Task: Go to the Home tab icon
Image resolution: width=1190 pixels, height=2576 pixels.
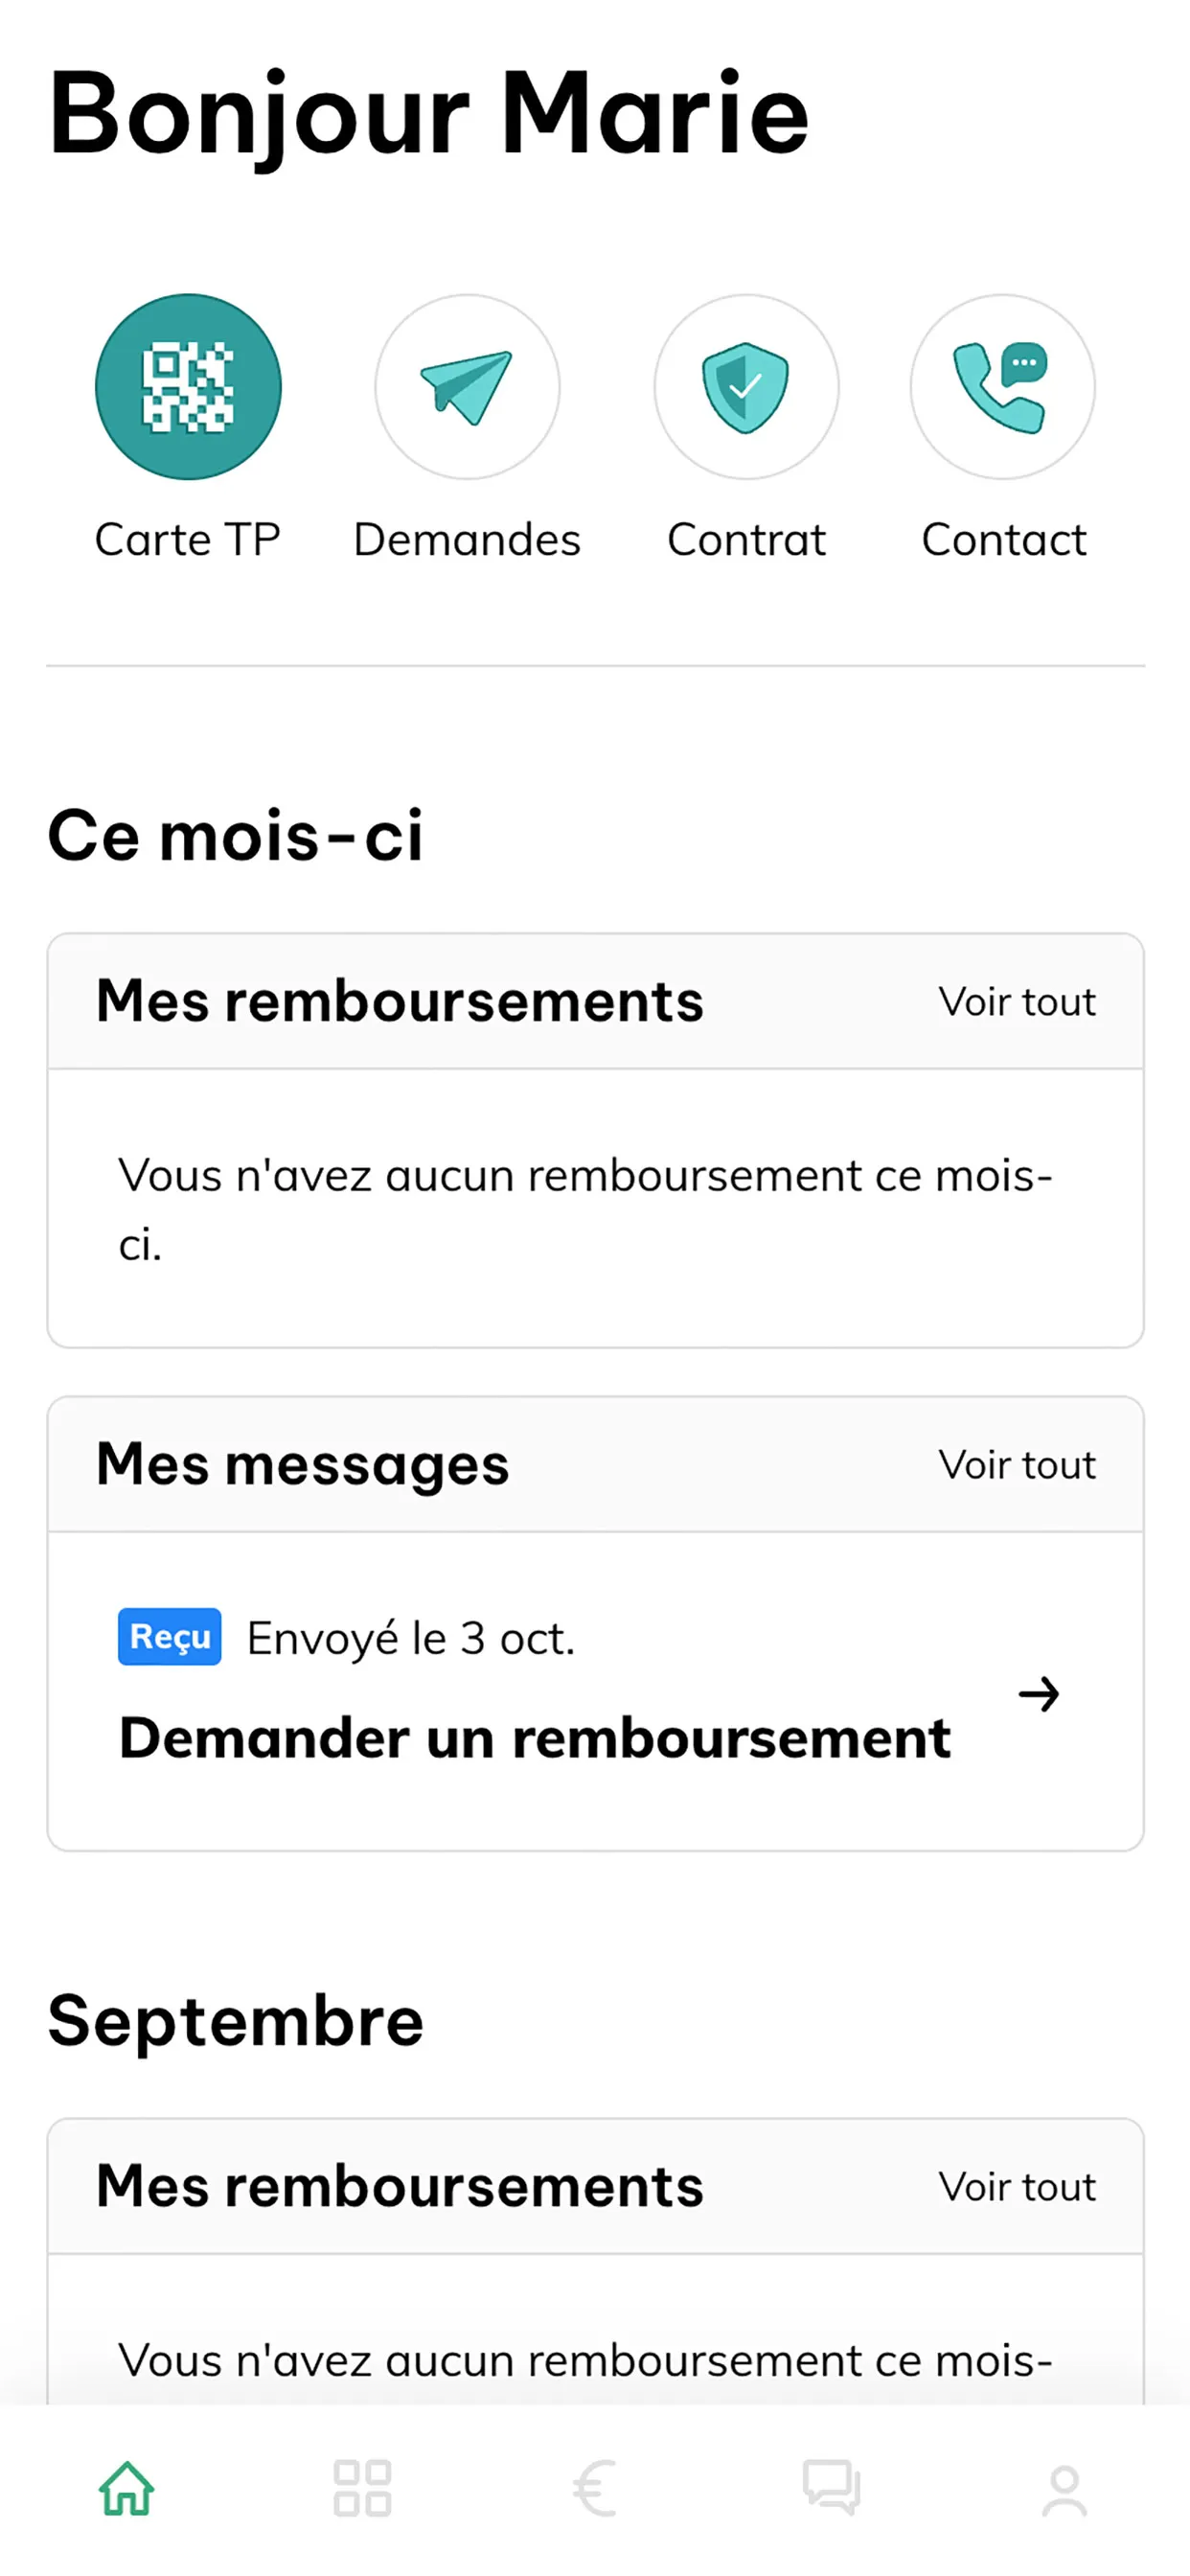Action: [127, 2488]
